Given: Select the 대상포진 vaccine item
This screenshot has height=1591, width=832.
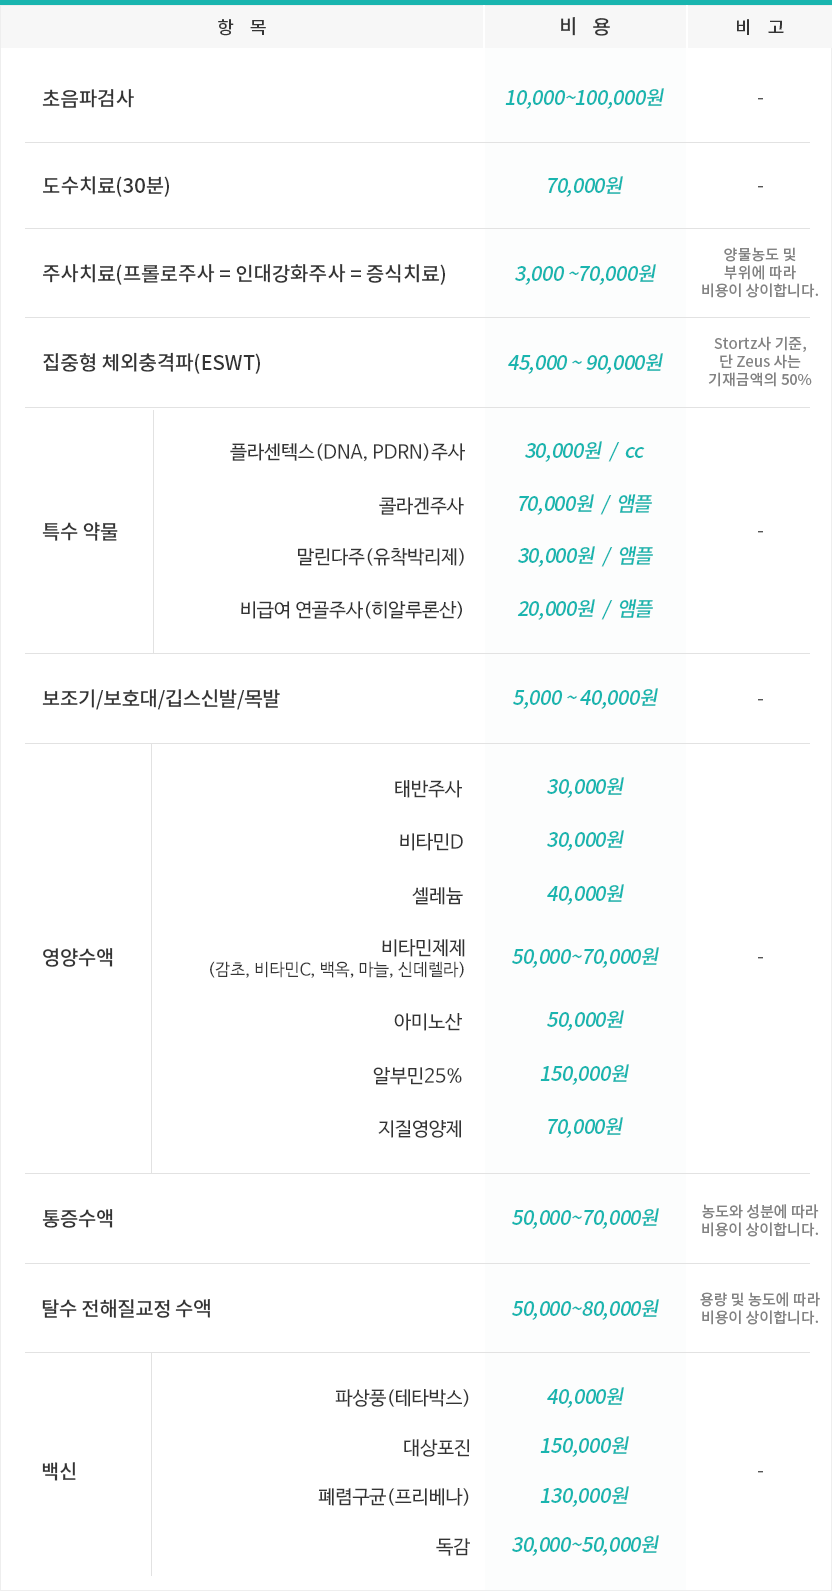Looking at the screenshot, I should (436, 1447).
